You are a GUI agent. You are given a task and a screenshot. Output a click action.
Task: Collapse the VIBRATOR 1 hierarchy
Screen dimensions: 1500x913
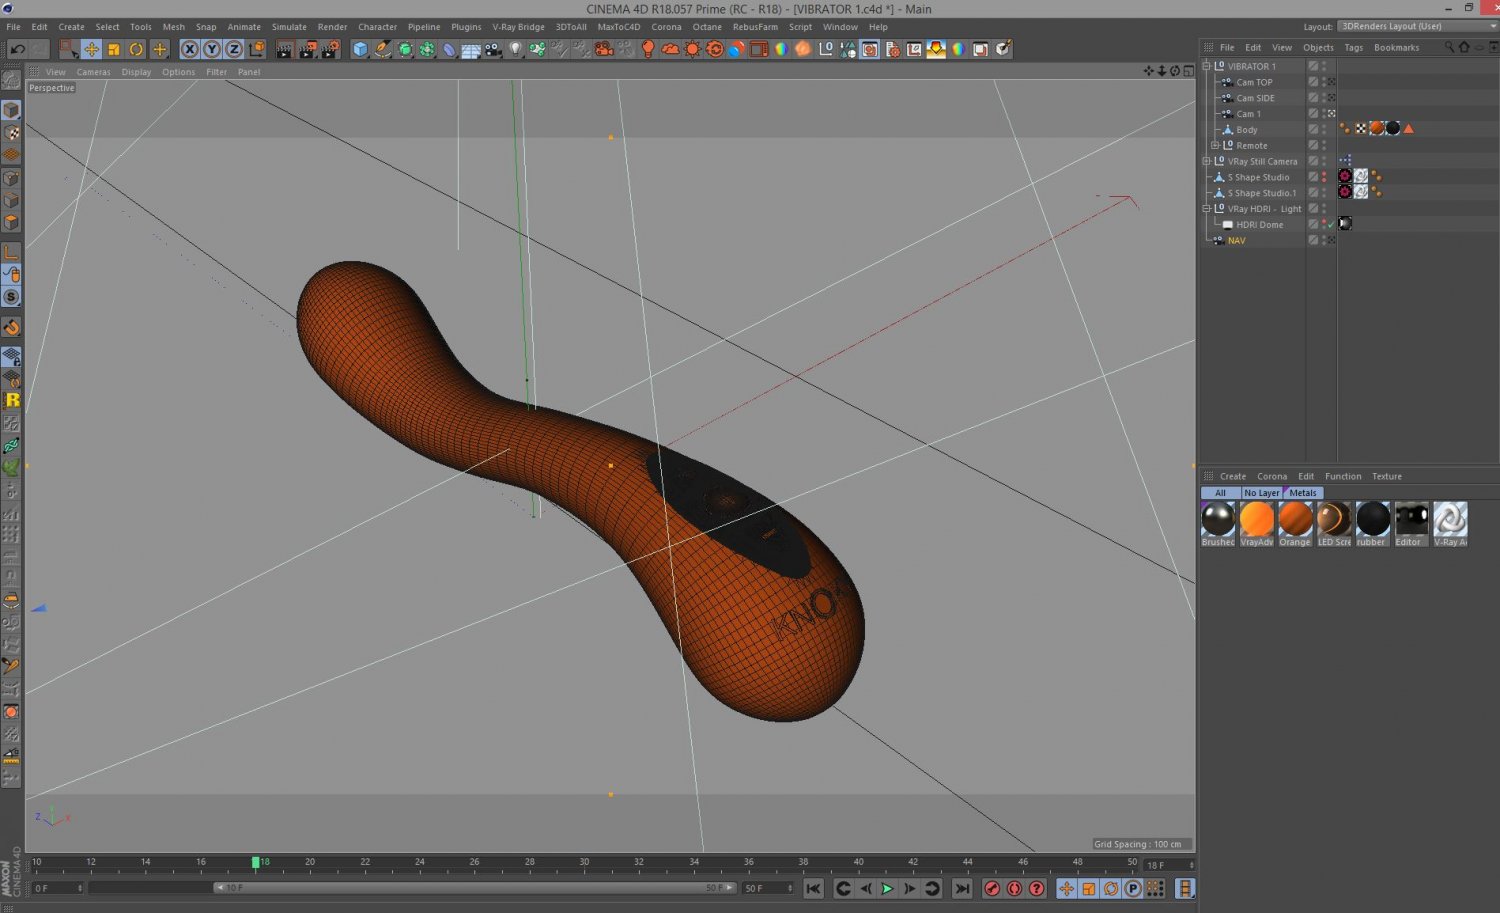pos(1207,66)
